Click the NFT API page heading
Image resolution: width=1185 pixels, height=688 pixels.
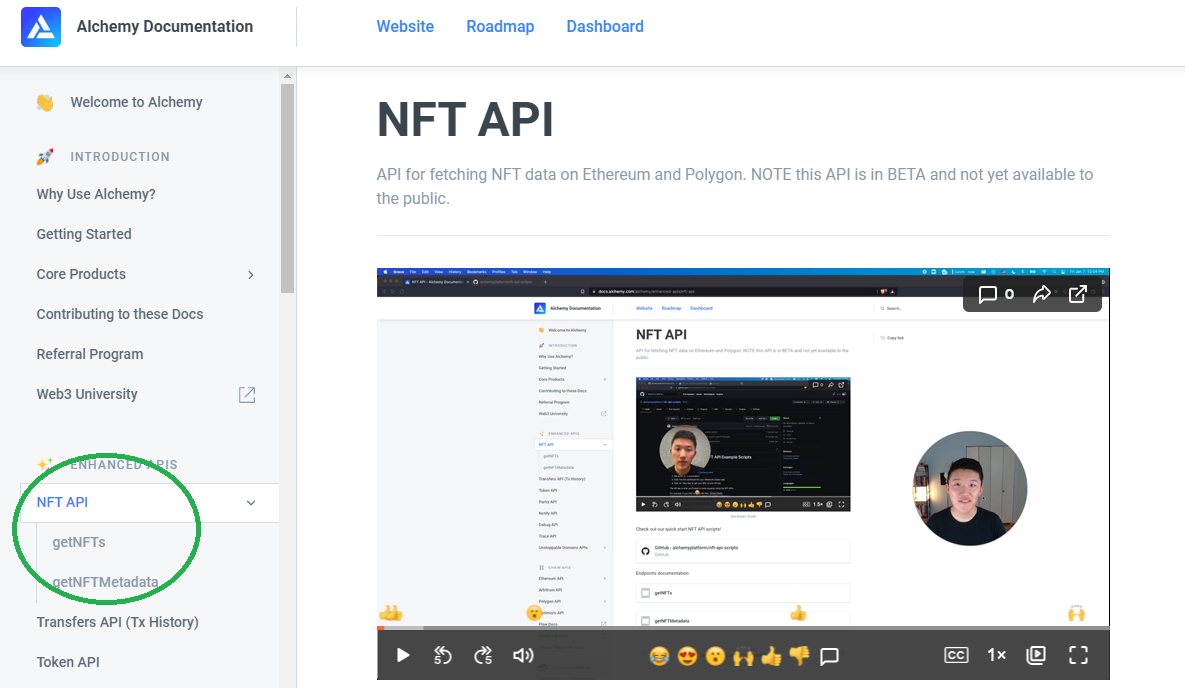(x=465, y=119)
